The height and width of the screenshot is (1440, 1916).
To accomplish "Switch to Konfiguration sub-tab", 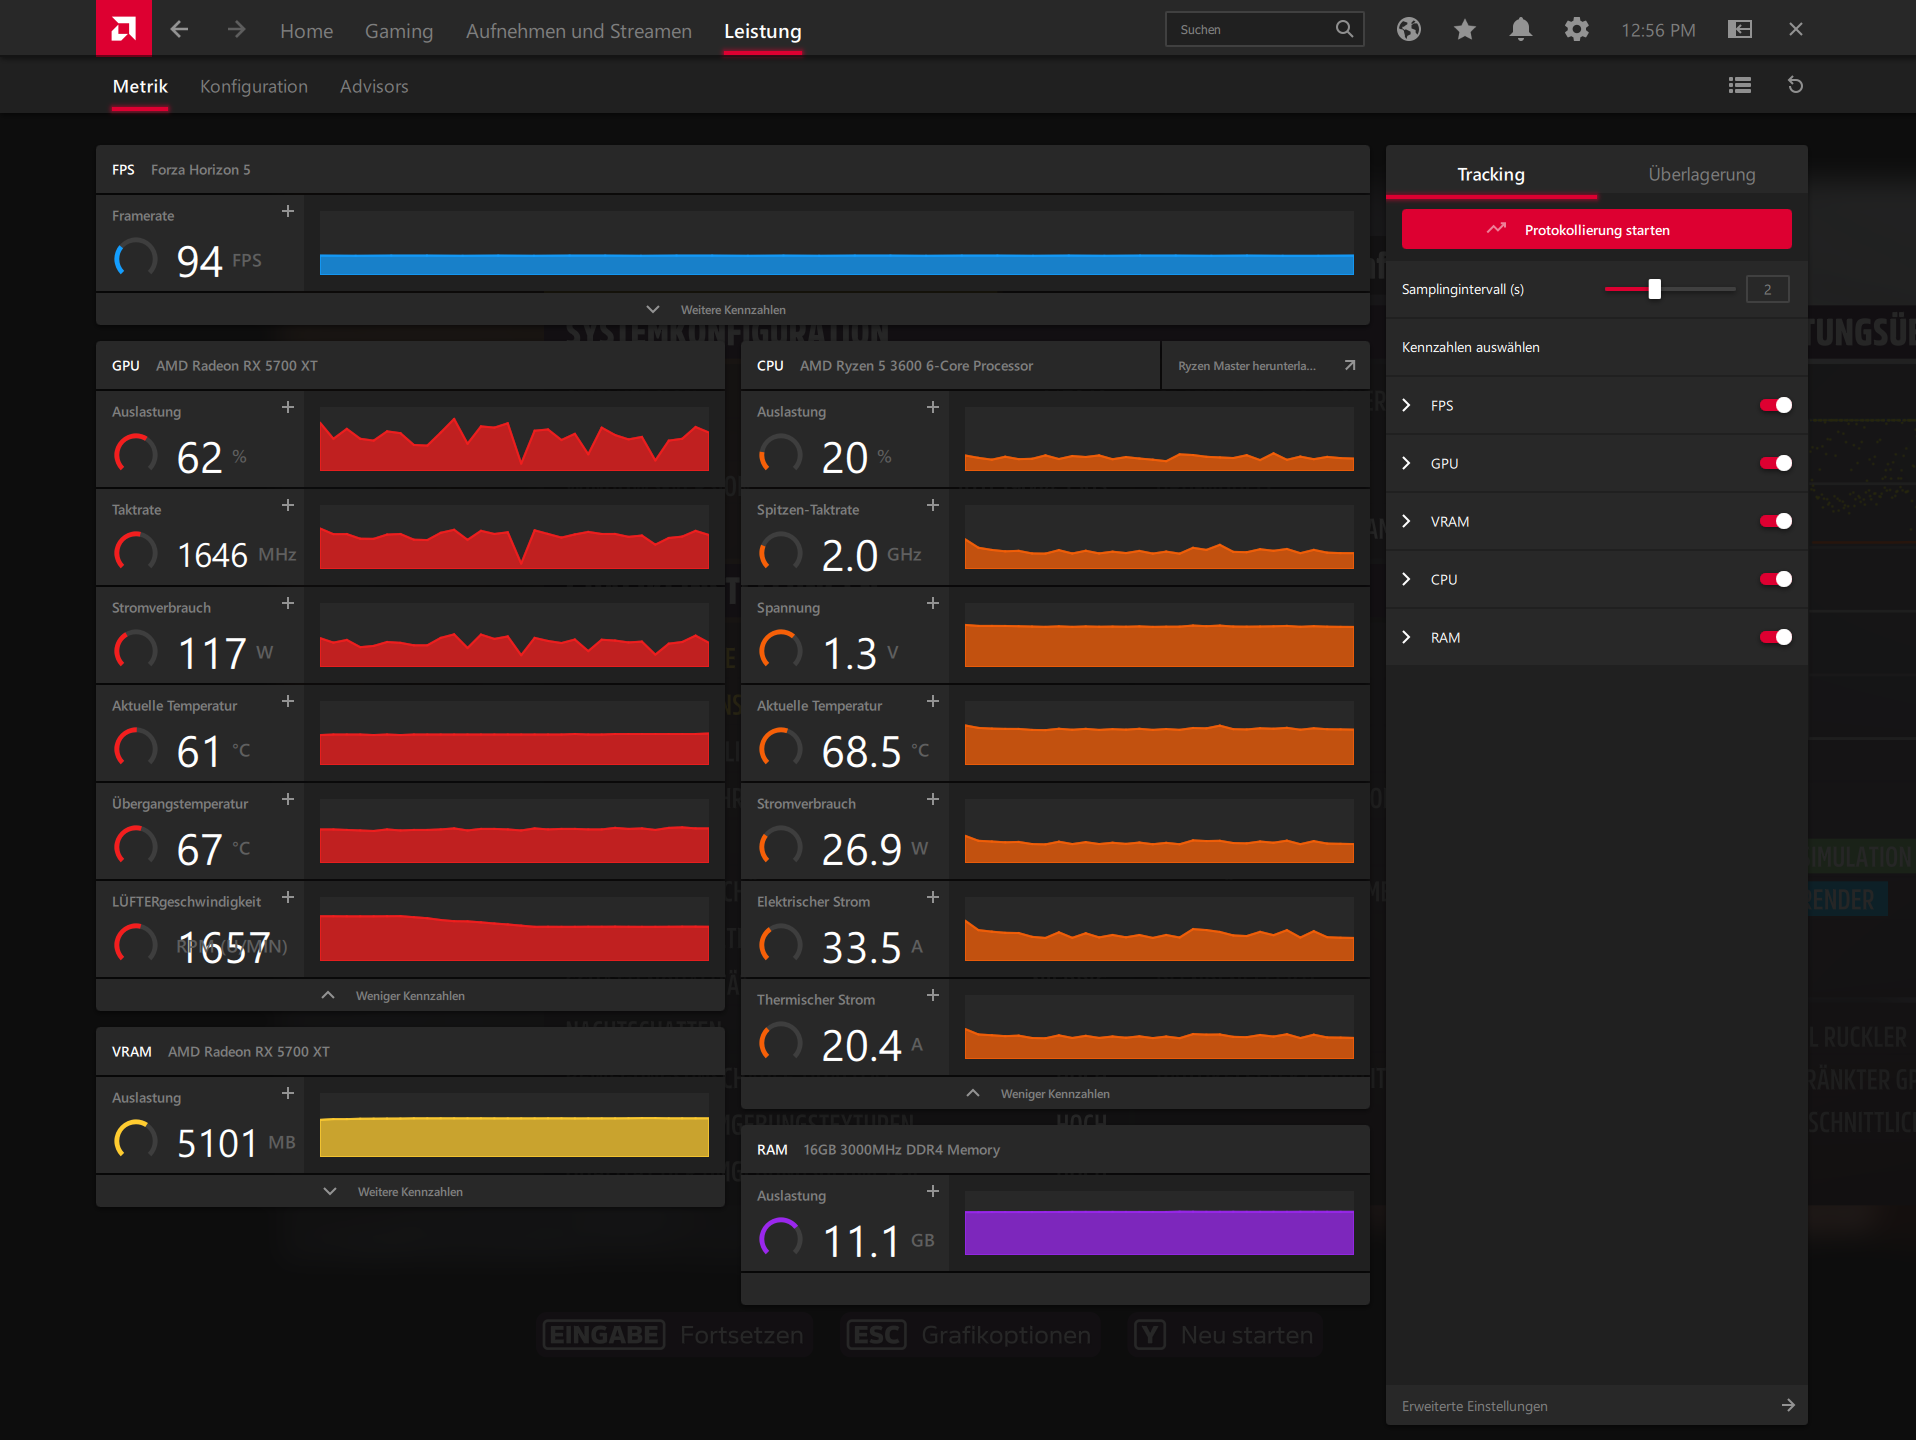I will coord(254,86).
